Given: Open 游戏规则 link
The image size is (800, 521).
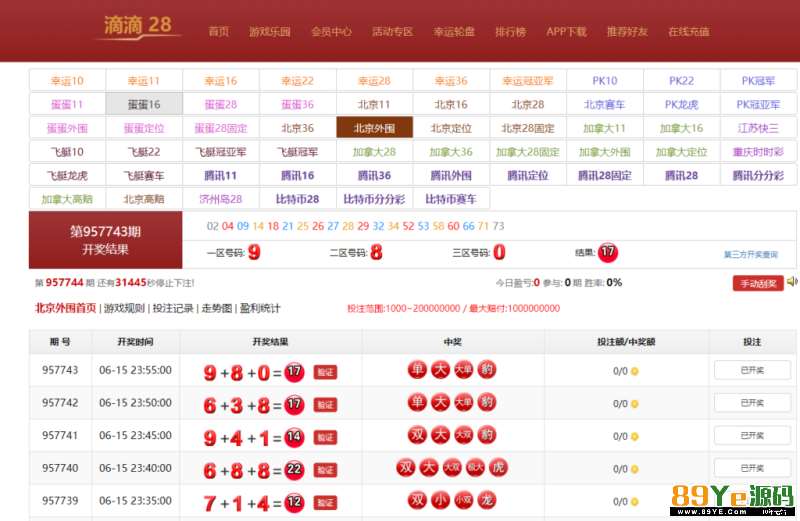Looking at the screenshot, I should (x=124, y=308).
